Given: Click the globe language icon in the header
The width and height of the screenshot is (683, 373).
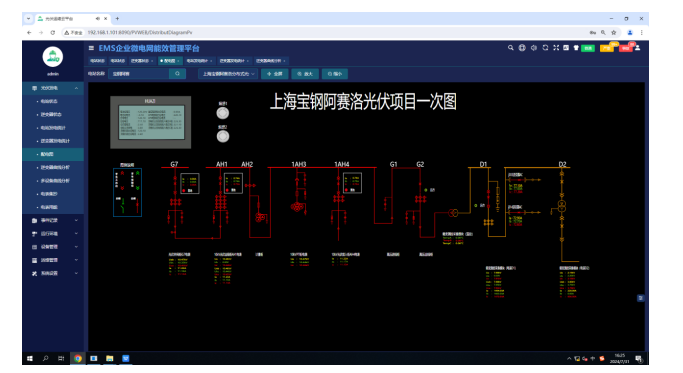Looking at the screenshot, I should (x=522, y=48).
